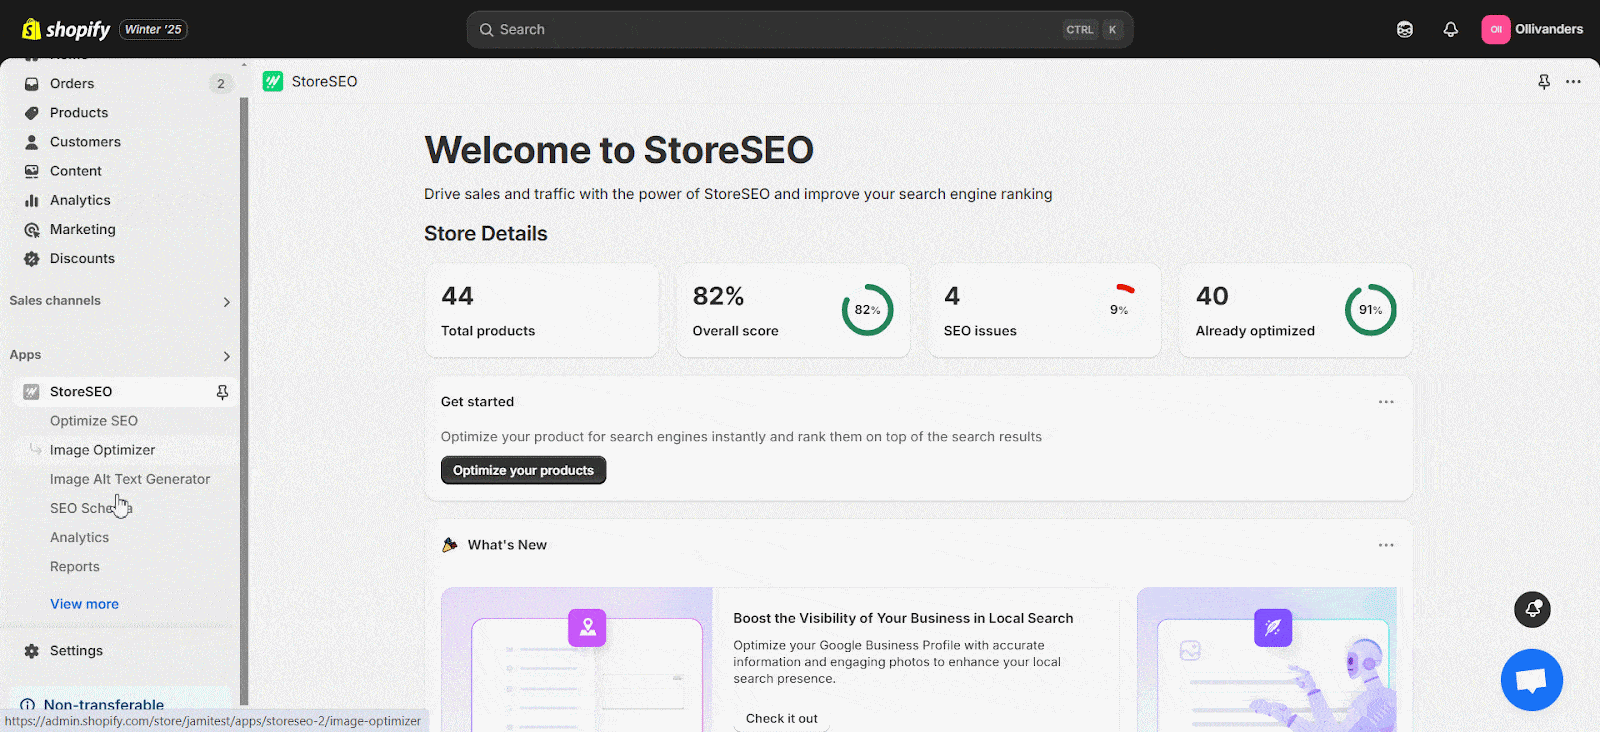The image size is (1600, 732).
Task: Click the Store Details heading
Action: (486, 233)
